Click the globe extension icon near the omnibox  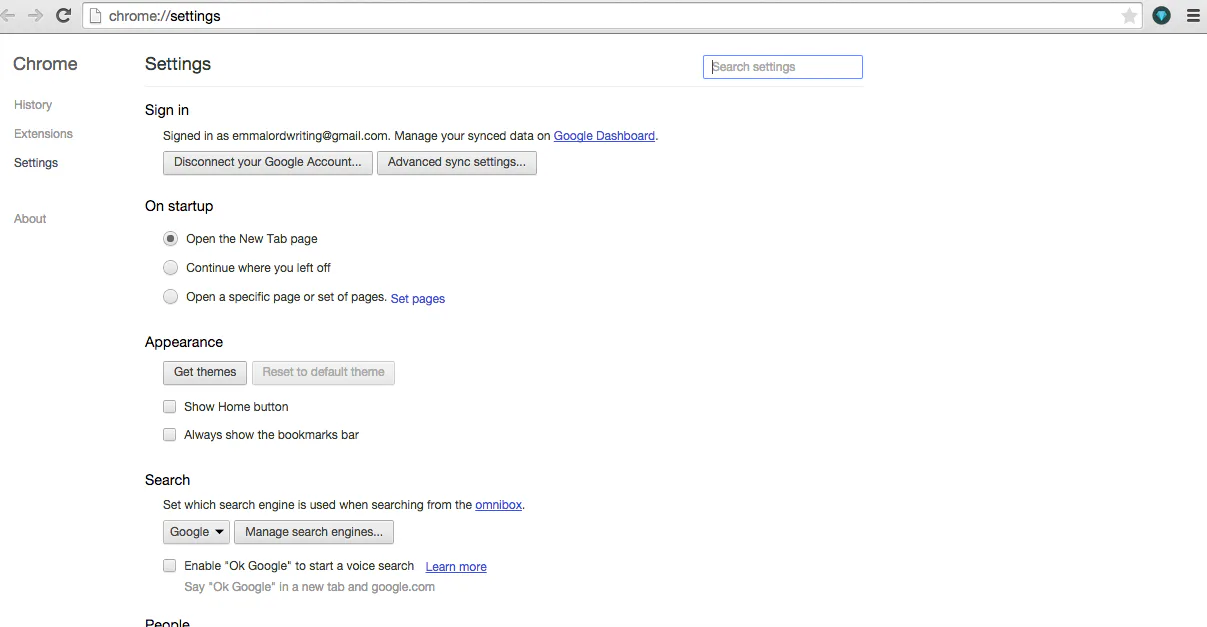pyautogui.click(x=1161, y=15)
